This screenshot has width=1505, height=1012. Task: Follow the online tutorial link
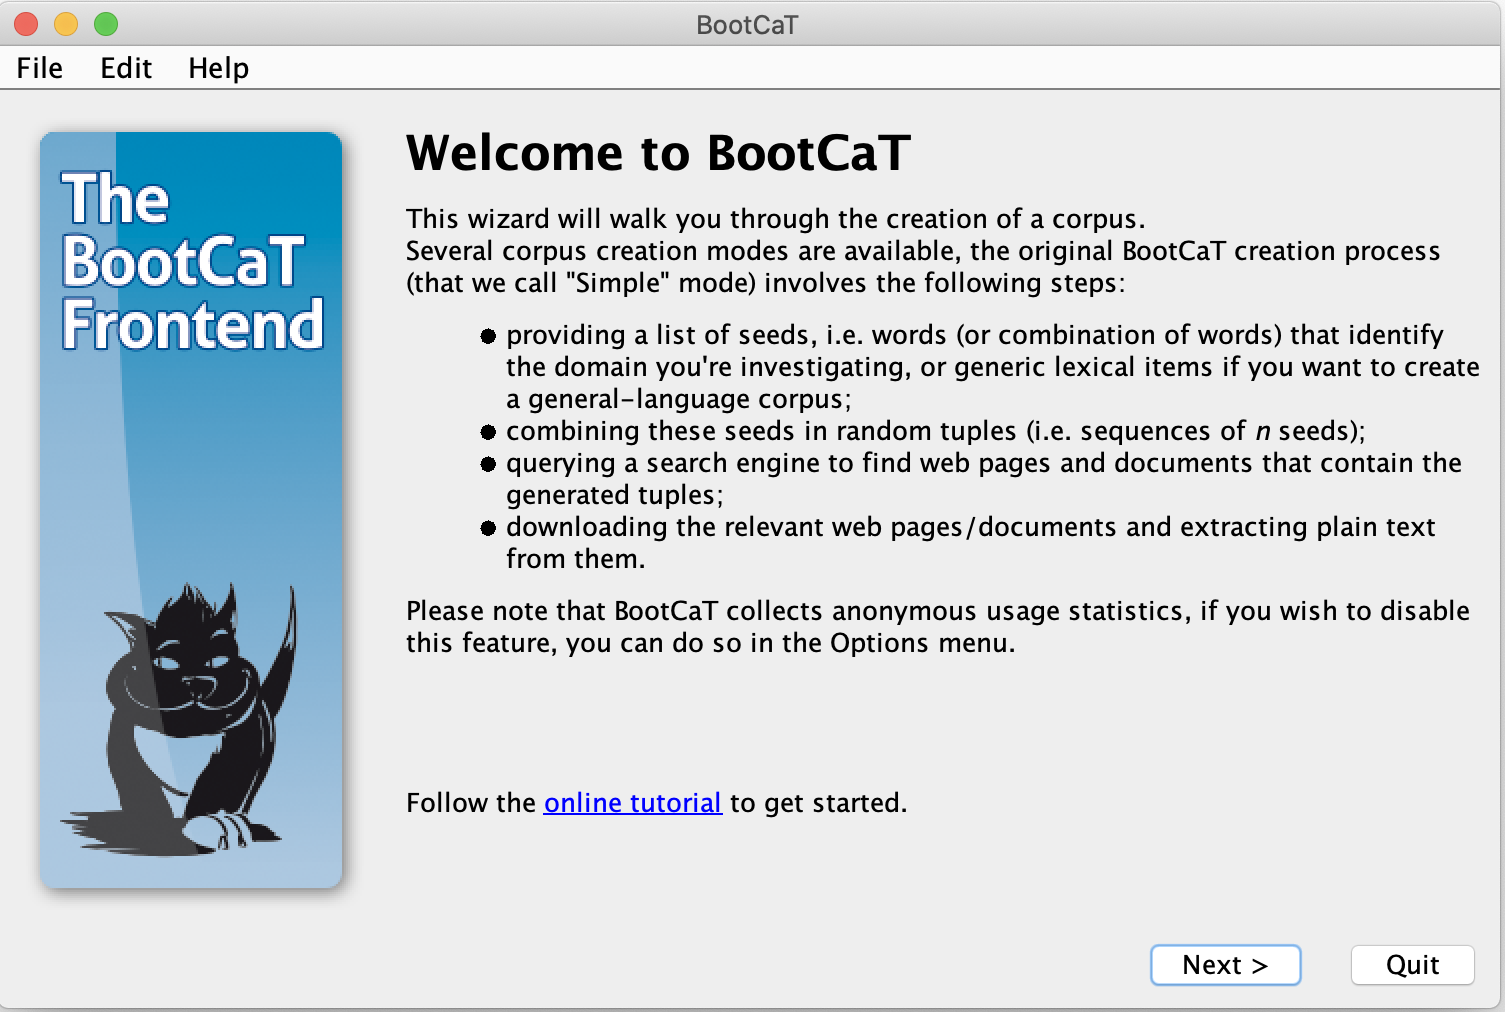632,803
